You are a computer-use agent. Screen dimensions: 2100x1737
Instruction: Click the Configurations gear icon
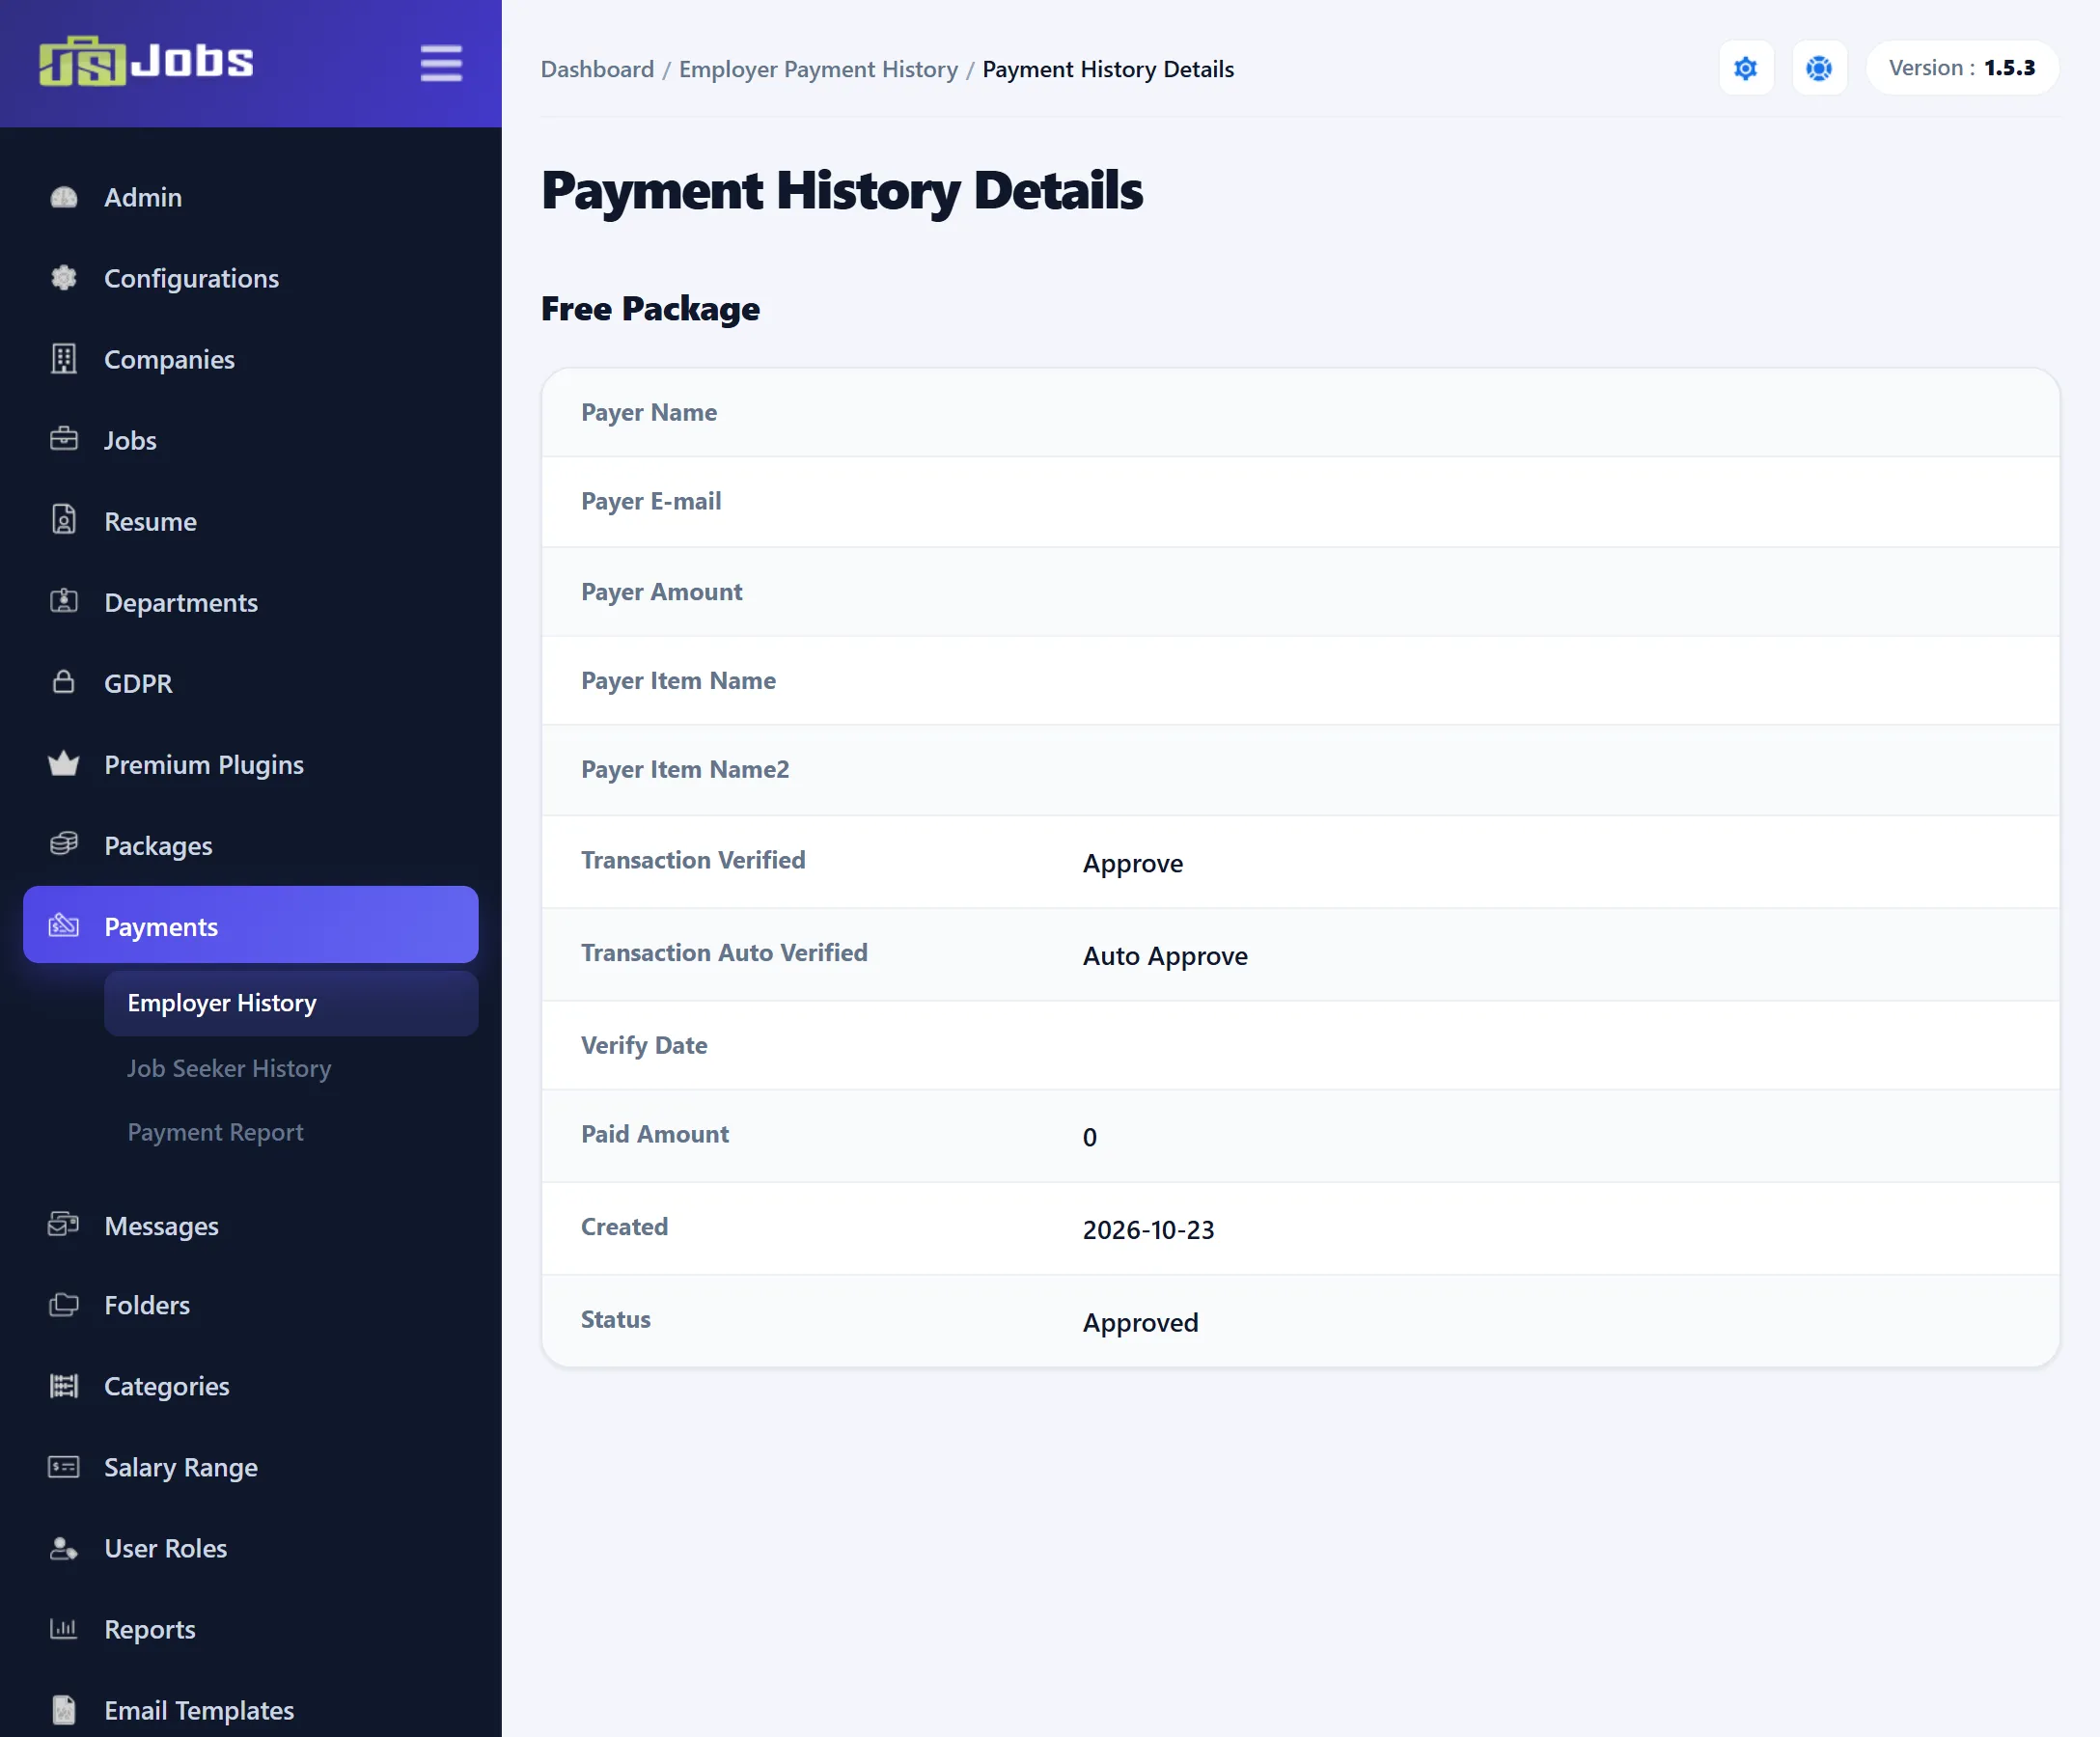64,278
